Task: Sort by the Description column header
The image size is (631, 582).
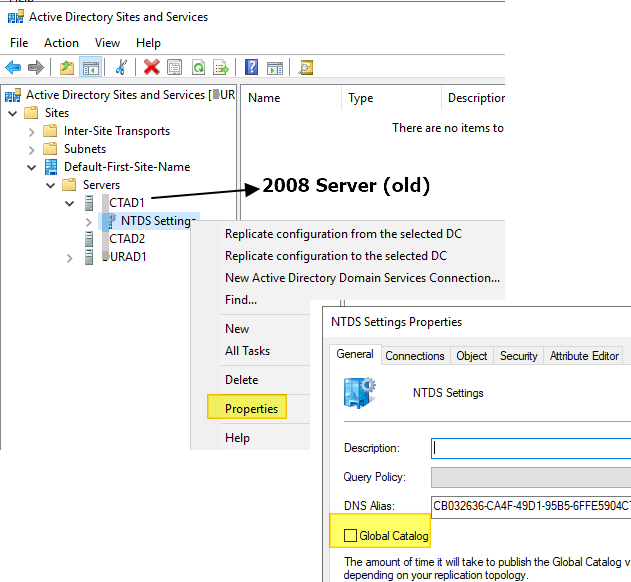Action: coord(474,98)
